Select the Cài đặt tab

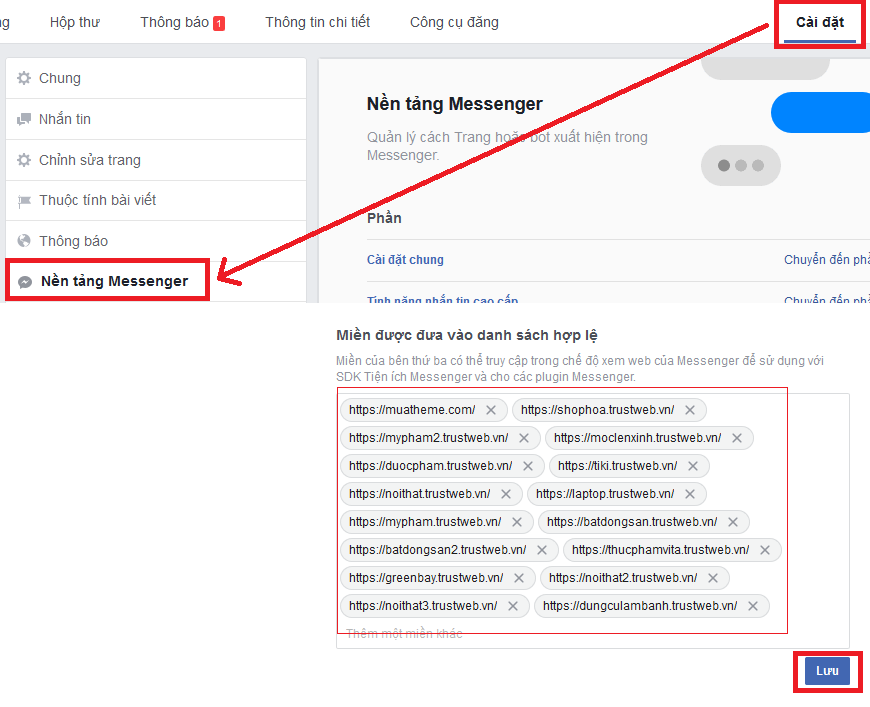[x=820, y=19]
